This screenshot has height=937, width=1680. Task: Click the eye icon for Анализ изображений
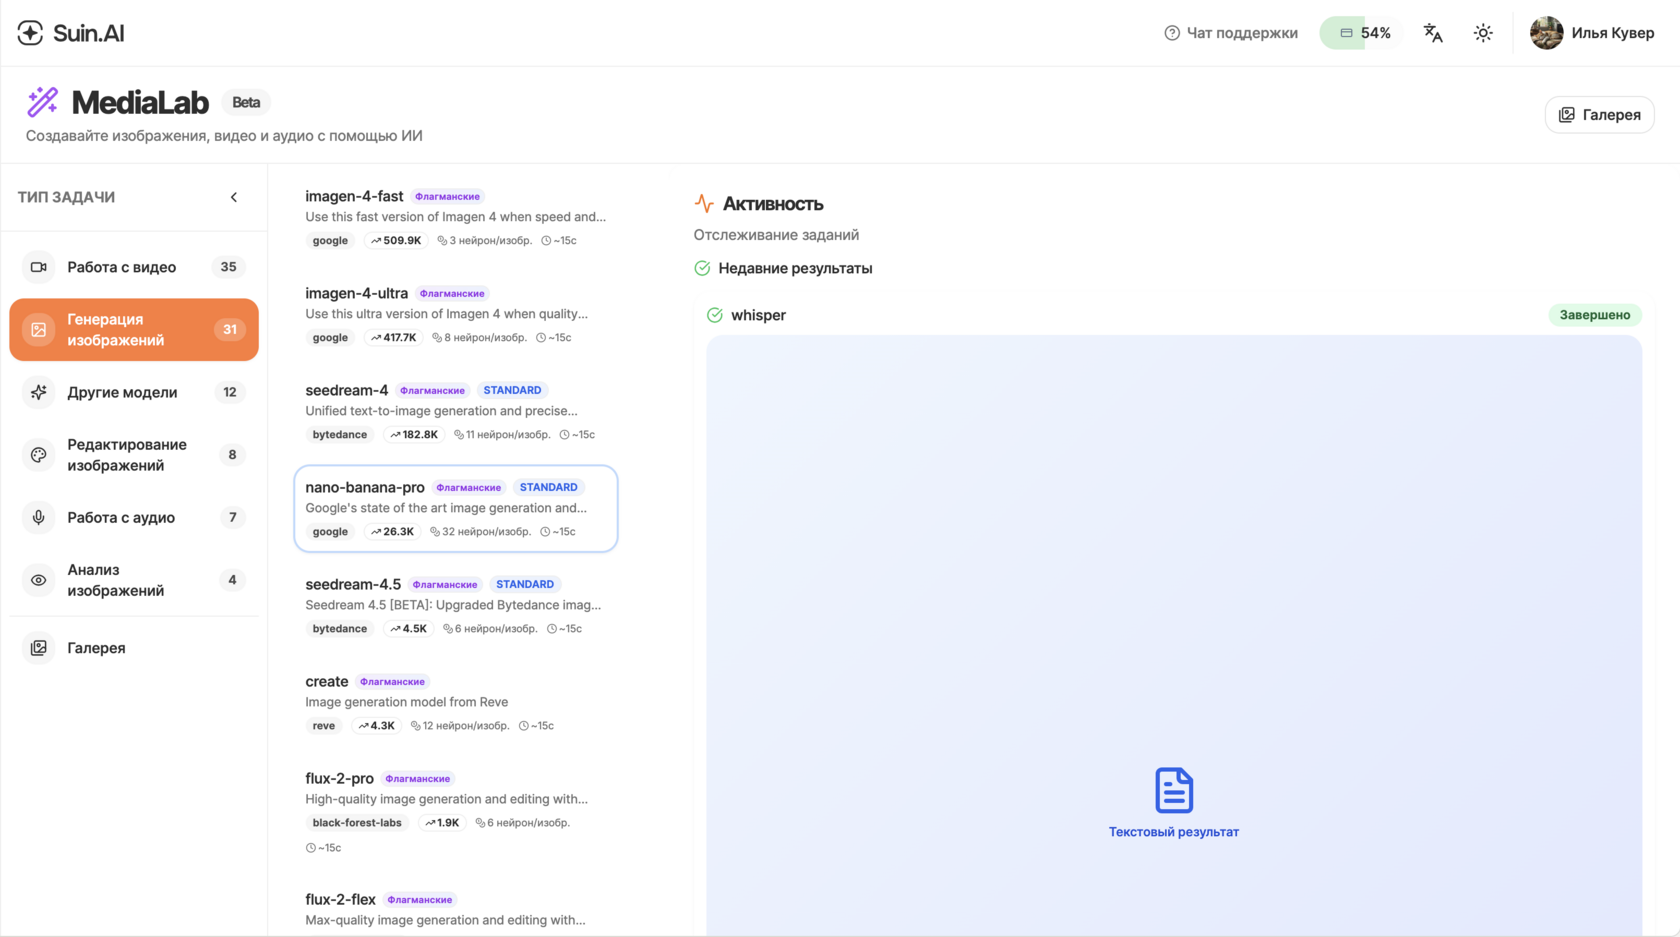point(39,580)
